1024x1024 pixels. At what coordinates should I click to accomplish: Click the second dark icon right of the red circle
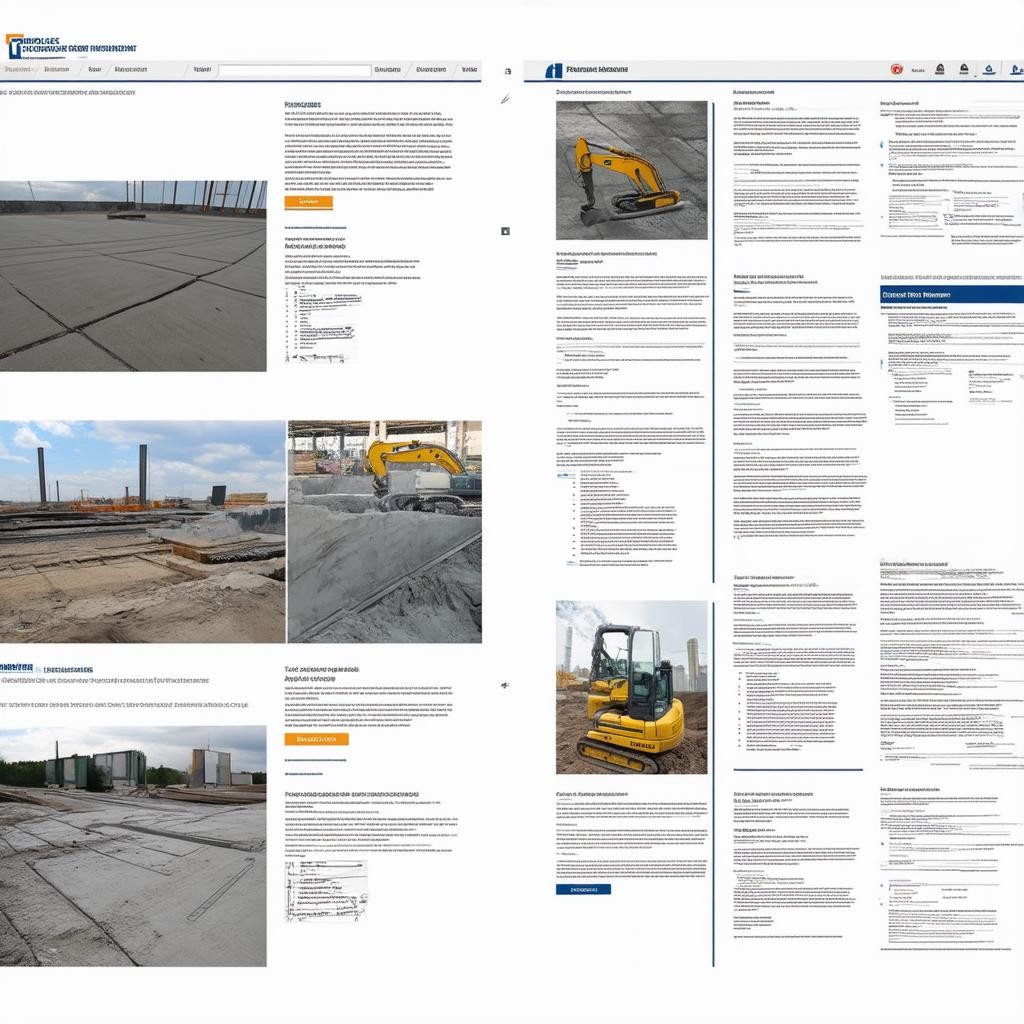pos(964,70)
